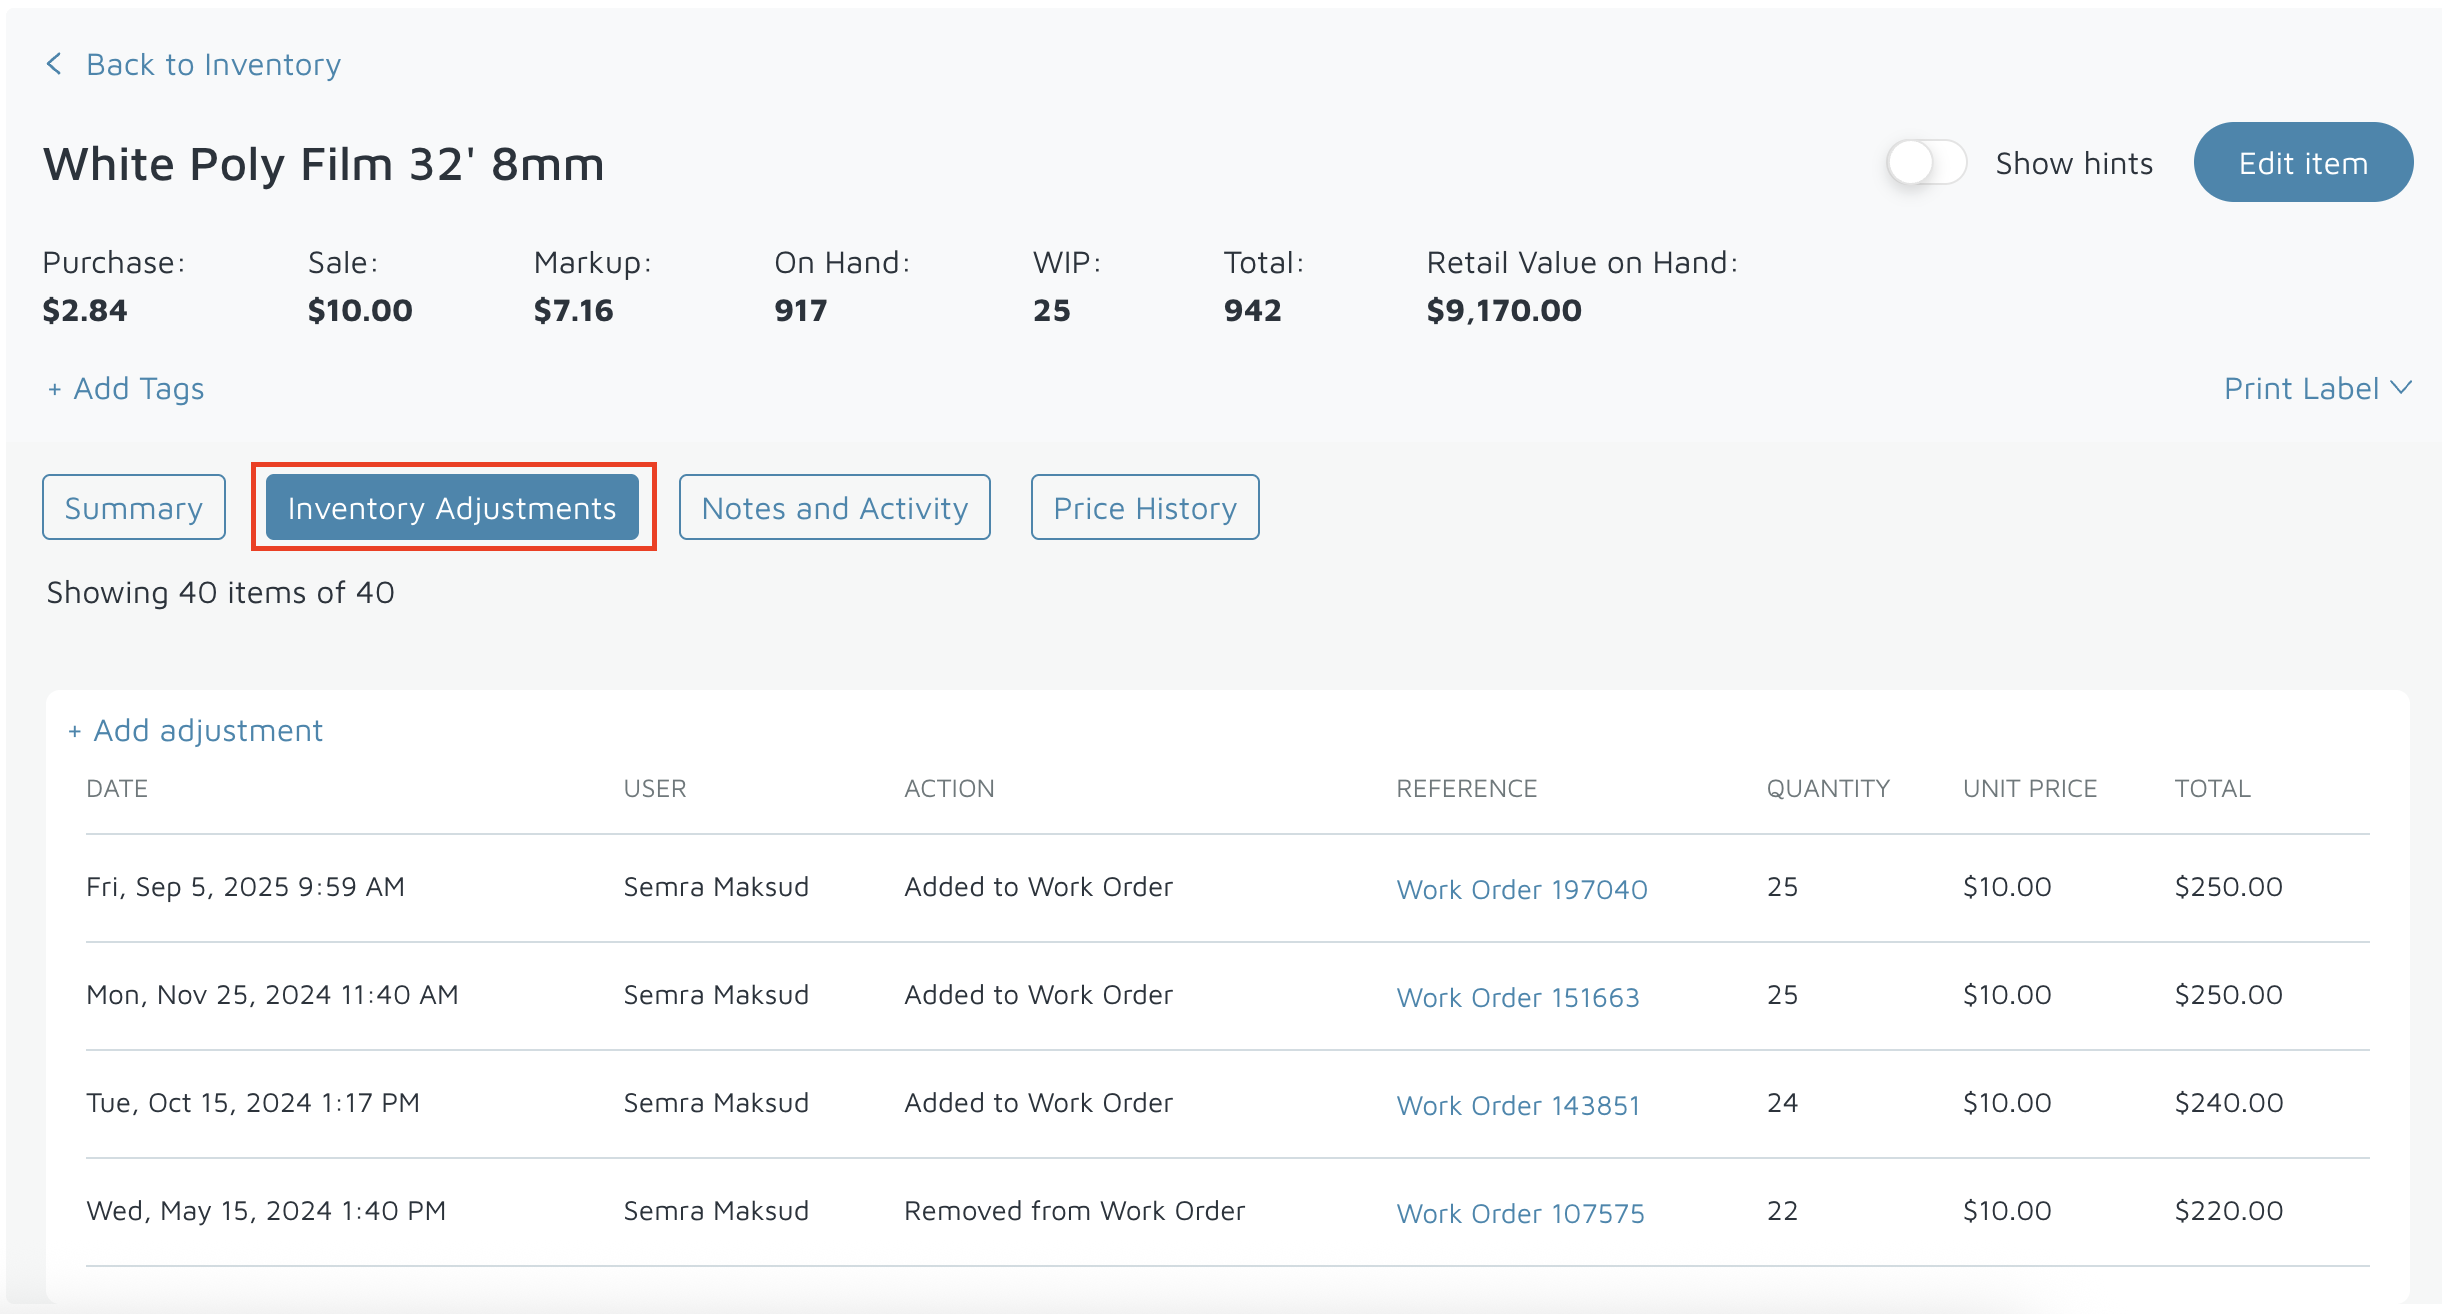
Task: Click the Print Label chevron arrow
Action: coord(2402,387)
